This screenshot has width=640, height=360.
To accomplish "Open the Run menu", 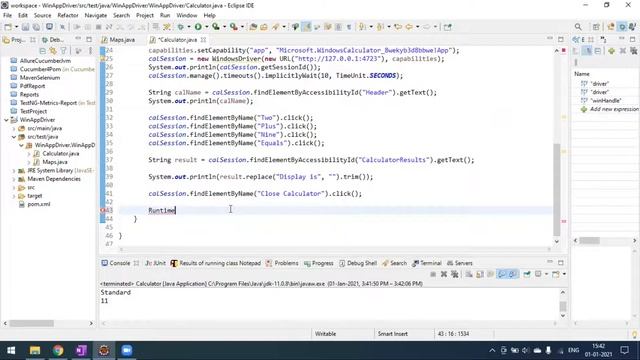I will [165, 16].
